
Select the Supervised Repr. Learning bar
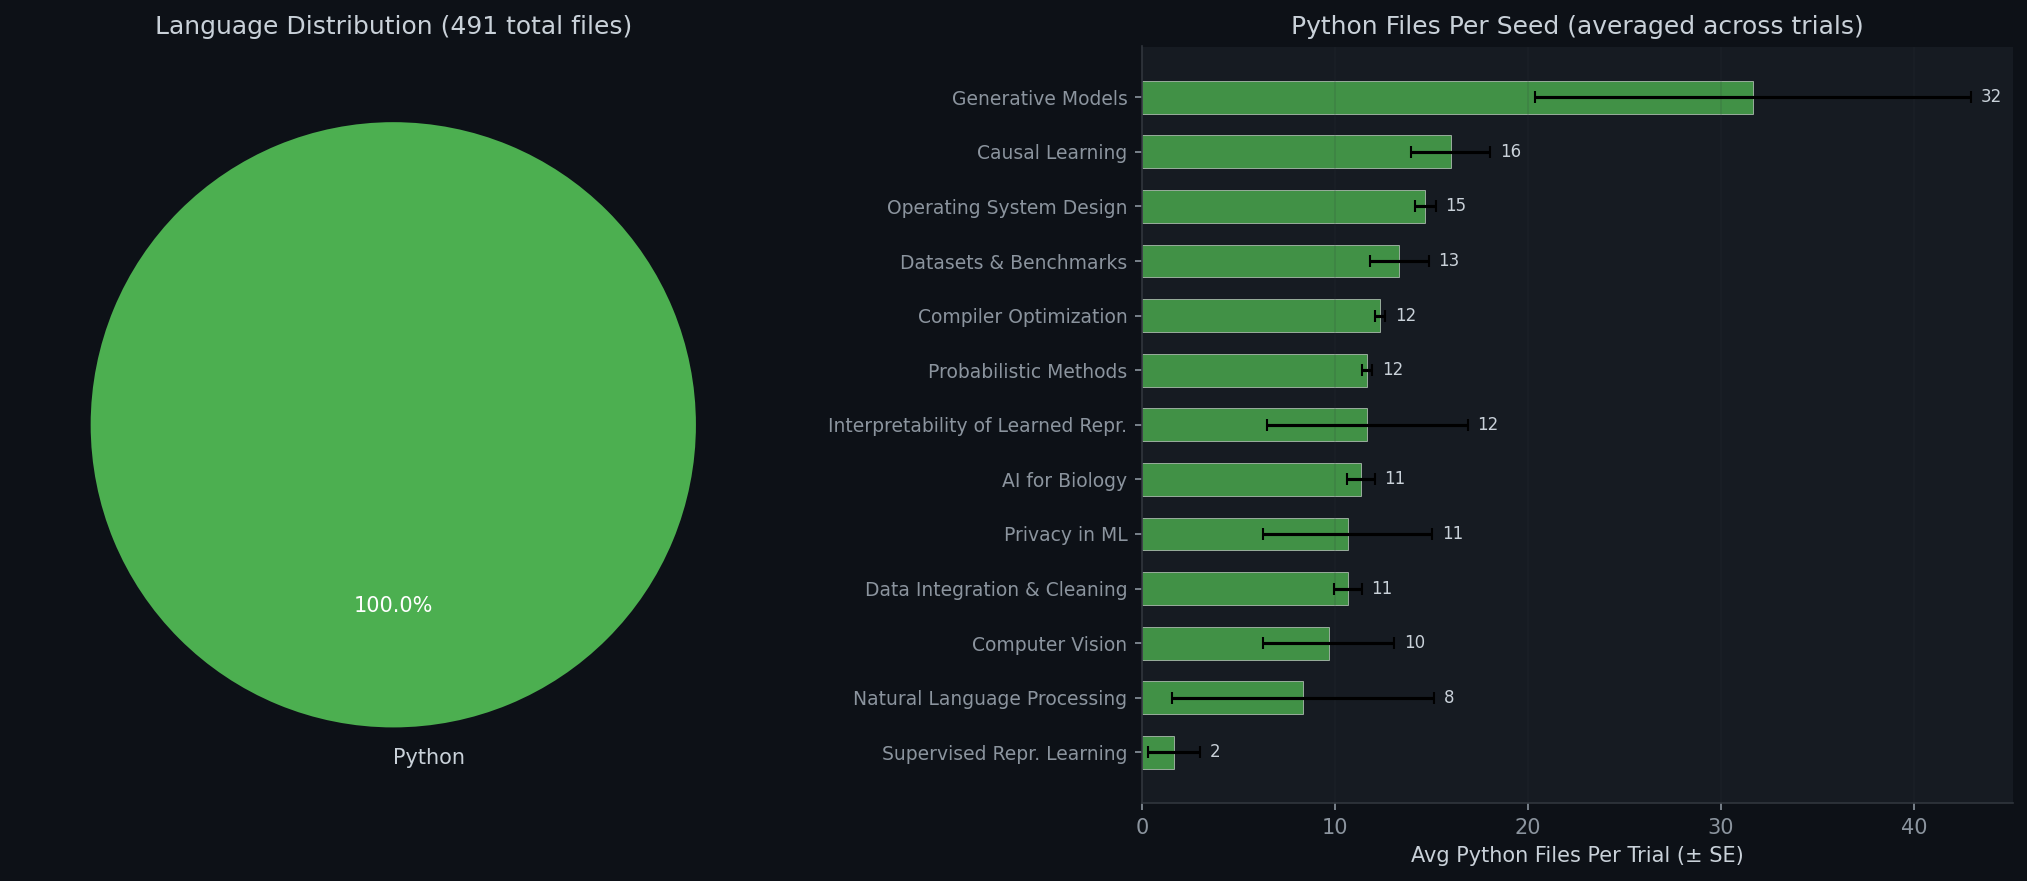click(1158, 753)
